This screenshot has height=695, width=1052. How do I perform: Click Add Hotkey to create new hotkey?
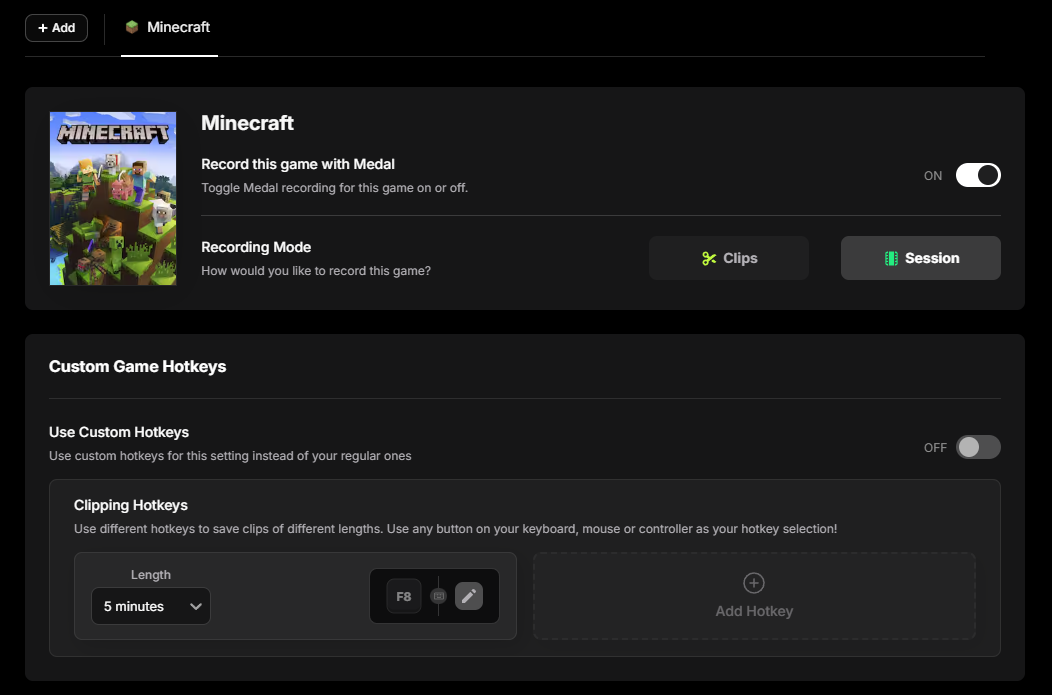click(x=754, y=596)
